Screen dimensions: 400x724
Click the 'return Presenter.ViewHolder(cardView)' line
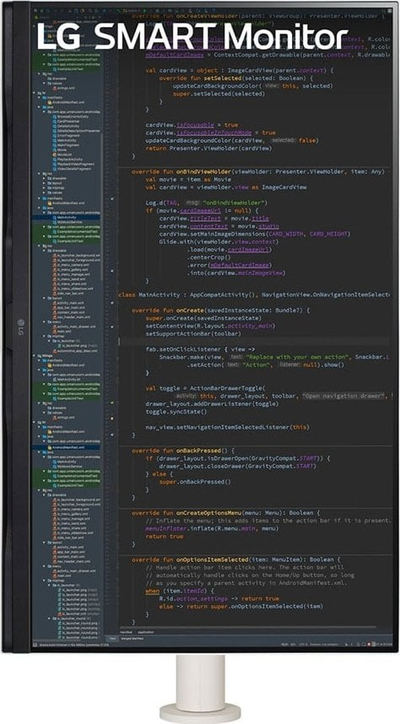click(x=208, y=148)
